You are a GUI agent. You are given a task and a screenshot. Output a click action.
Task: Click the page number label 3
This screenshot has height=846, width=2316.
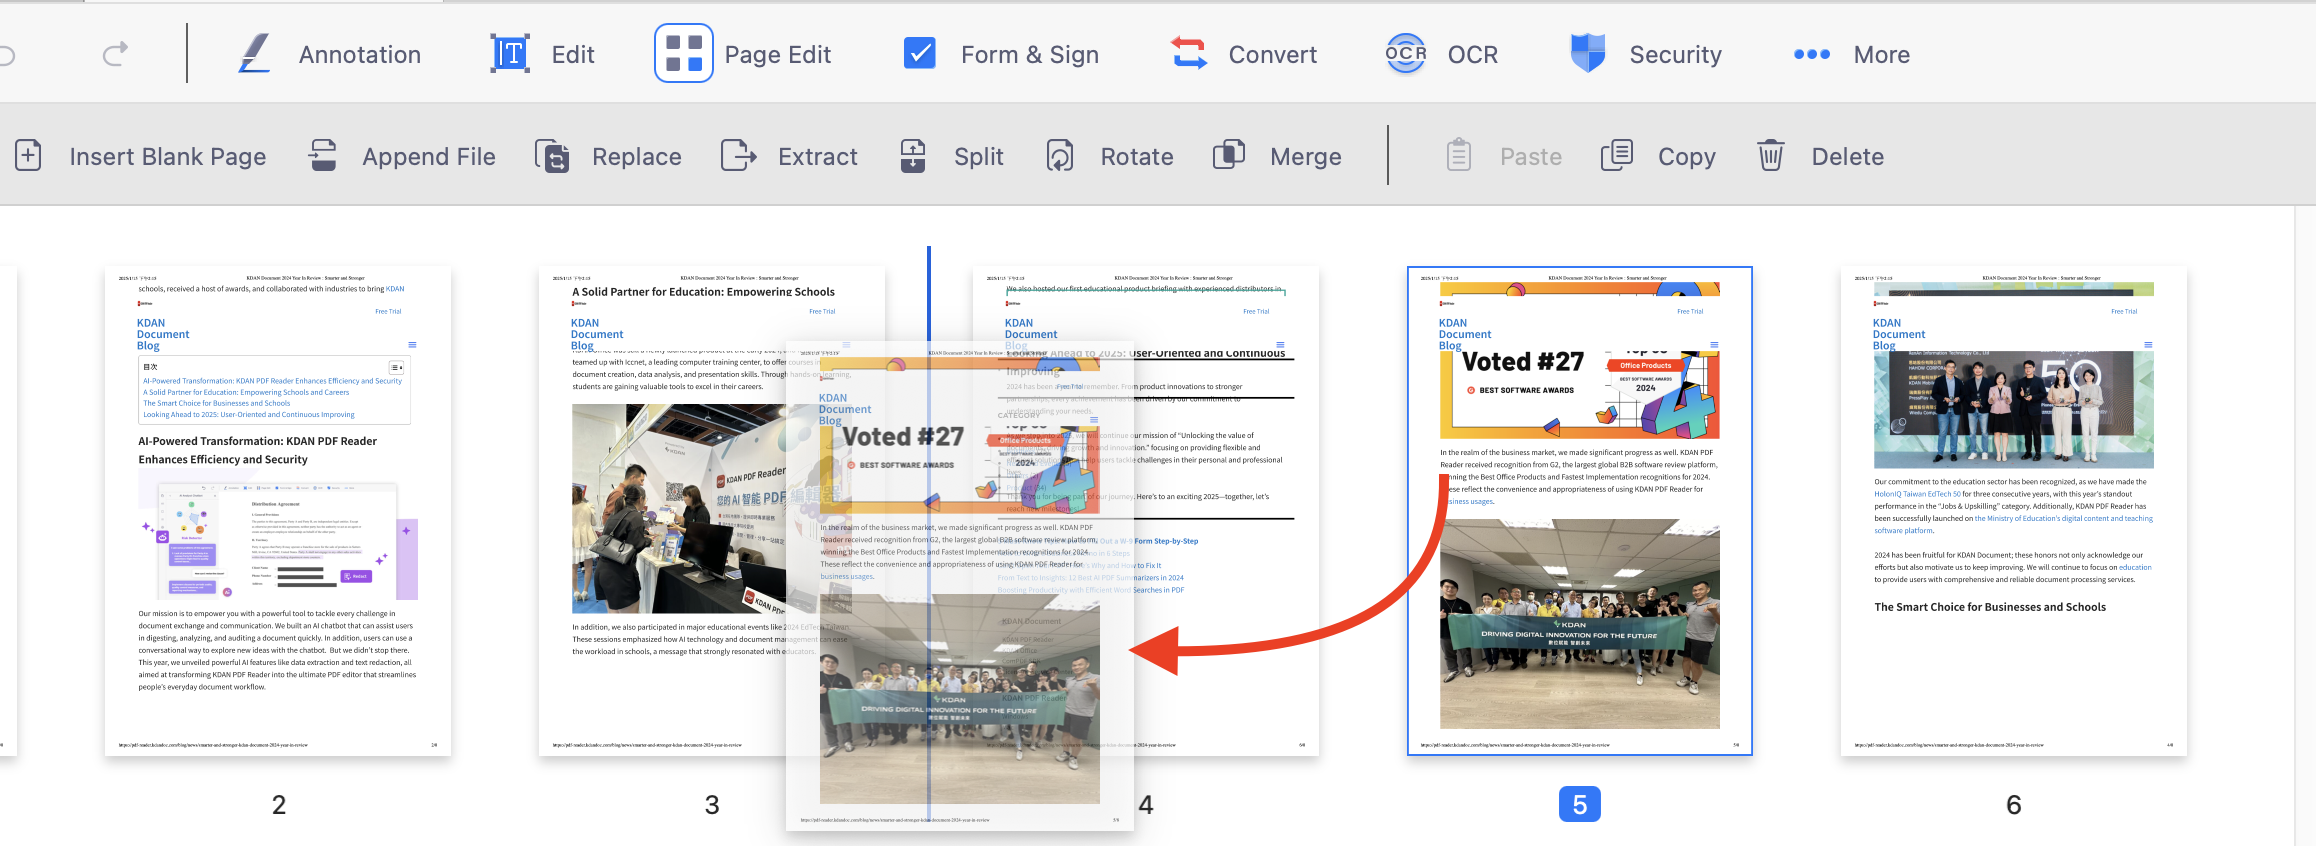(712, 805)
